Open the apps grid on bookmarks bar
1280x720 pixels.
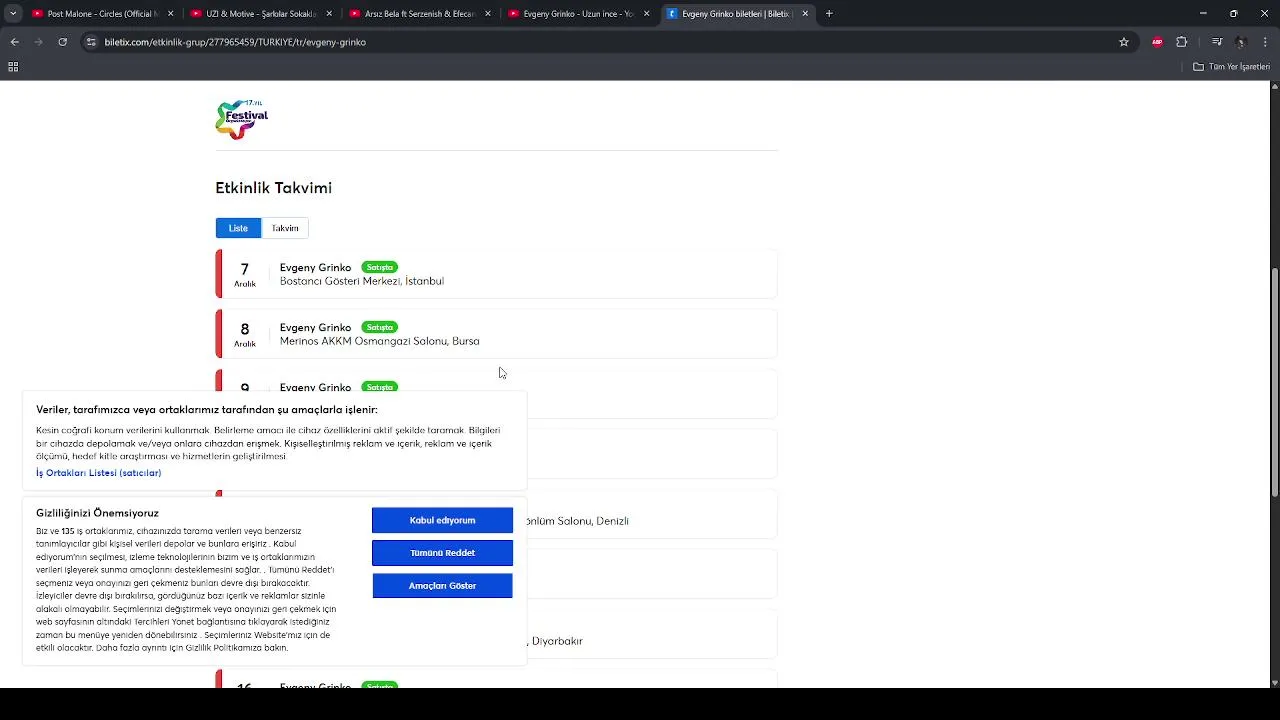tap(13, 67)
